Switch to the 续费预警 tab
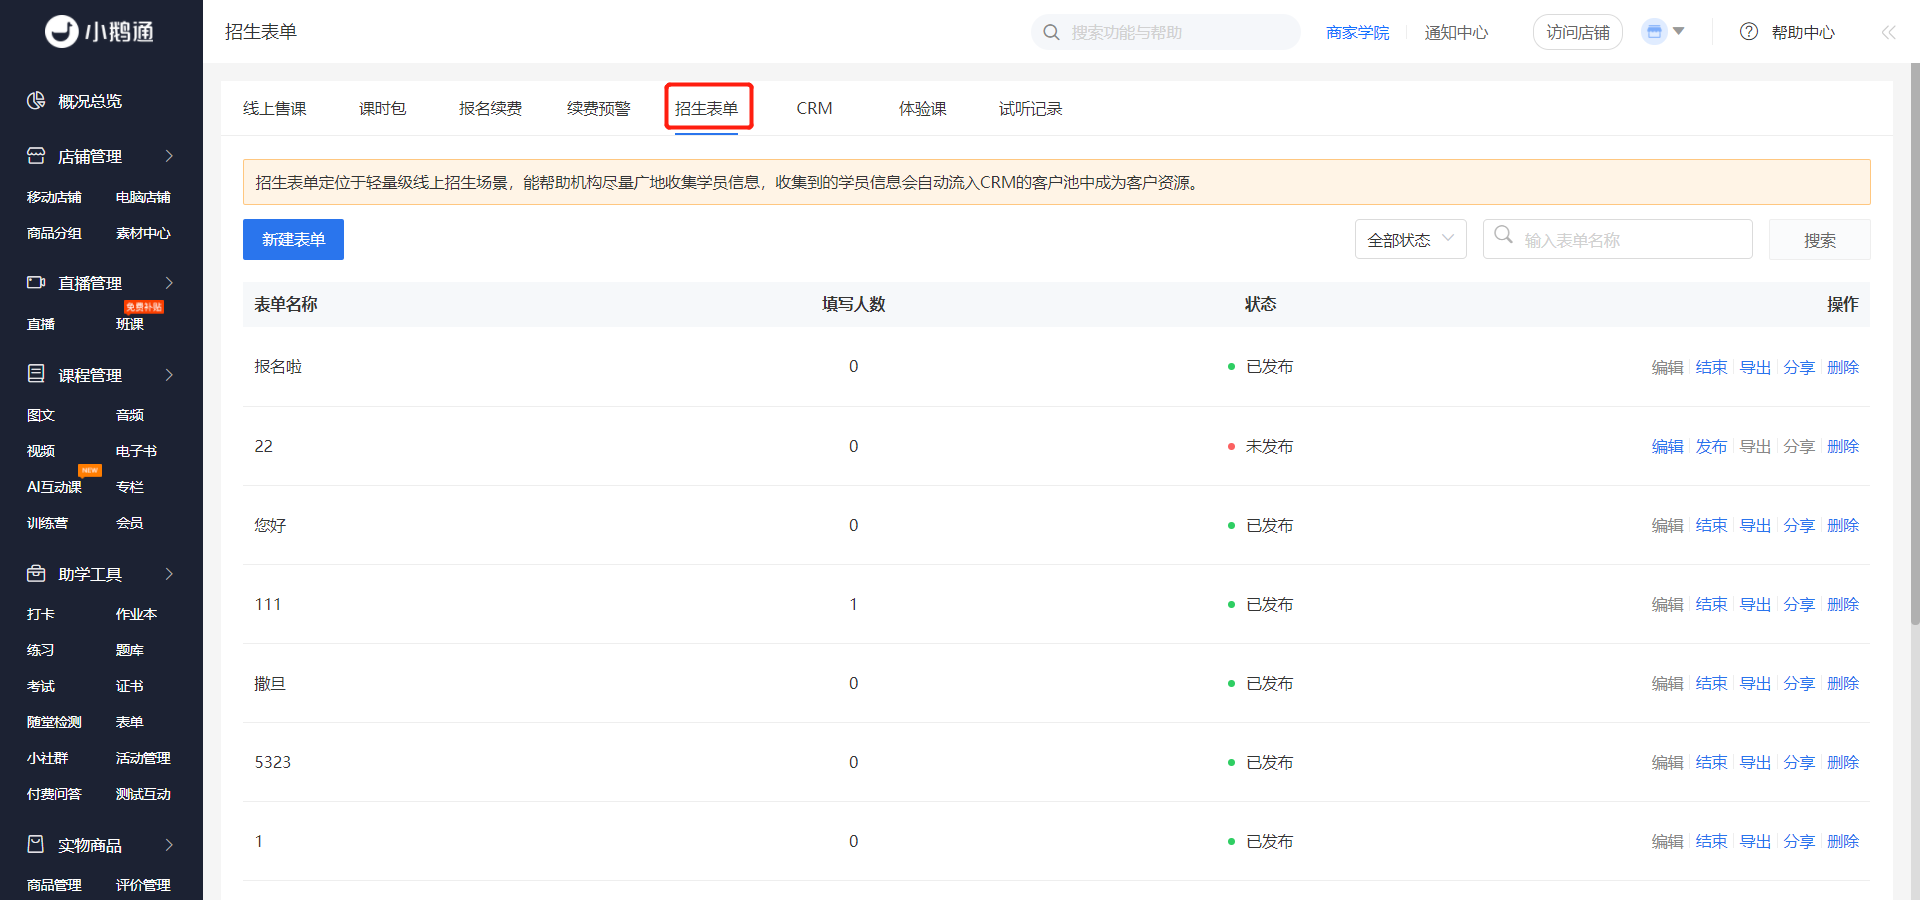The width and height of the screenshot is (1920, 900). tap(599, 108)
